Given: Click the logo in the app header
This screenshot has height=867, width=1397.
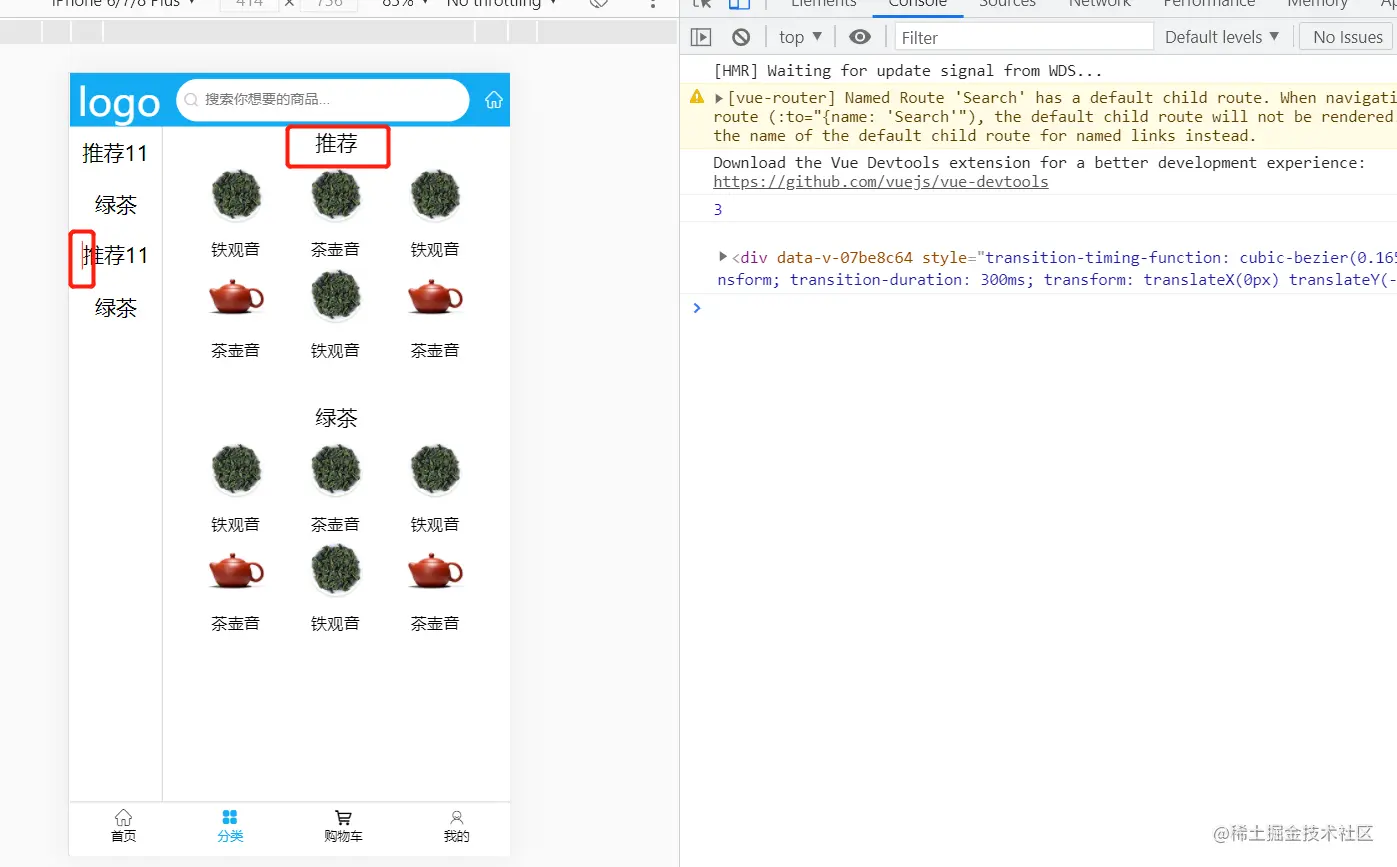Looking at the screenshot, I should tap(119, 102).
